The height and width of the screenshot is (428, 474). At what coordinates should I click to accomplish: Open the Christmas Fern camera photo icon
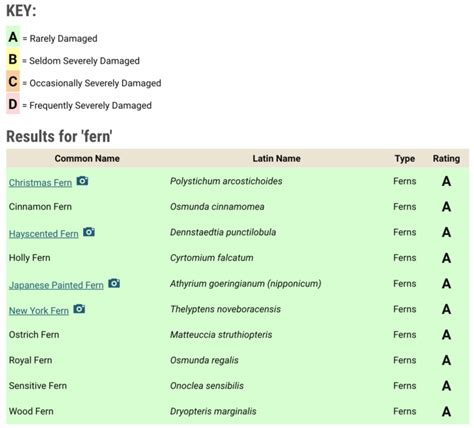tap(82, 181)
